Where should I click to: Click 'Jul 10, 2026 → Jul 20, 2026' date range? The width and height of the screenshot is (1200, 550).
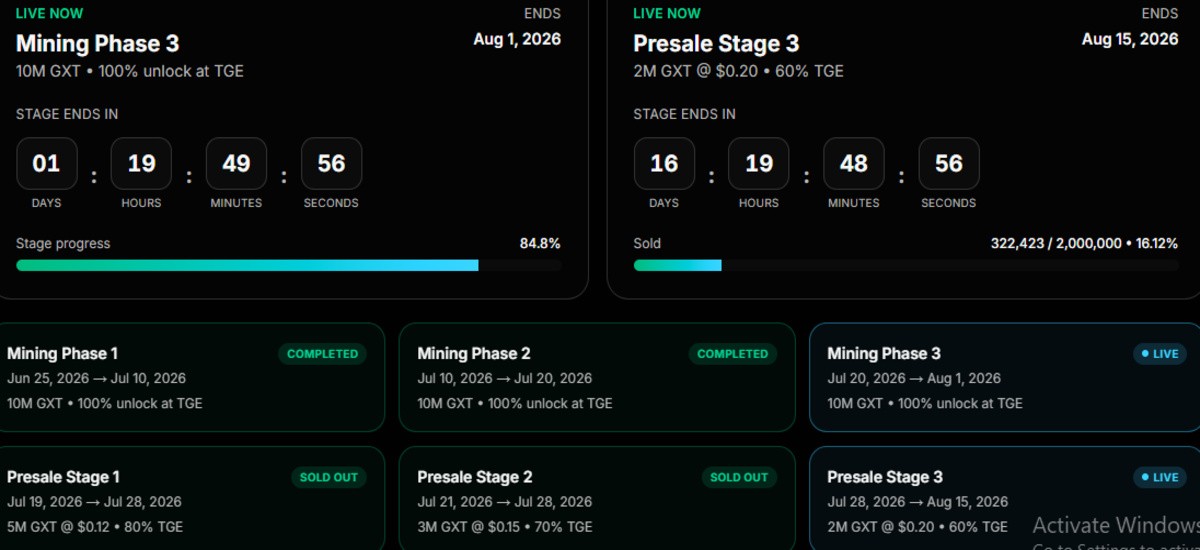(x=505, y=379)
